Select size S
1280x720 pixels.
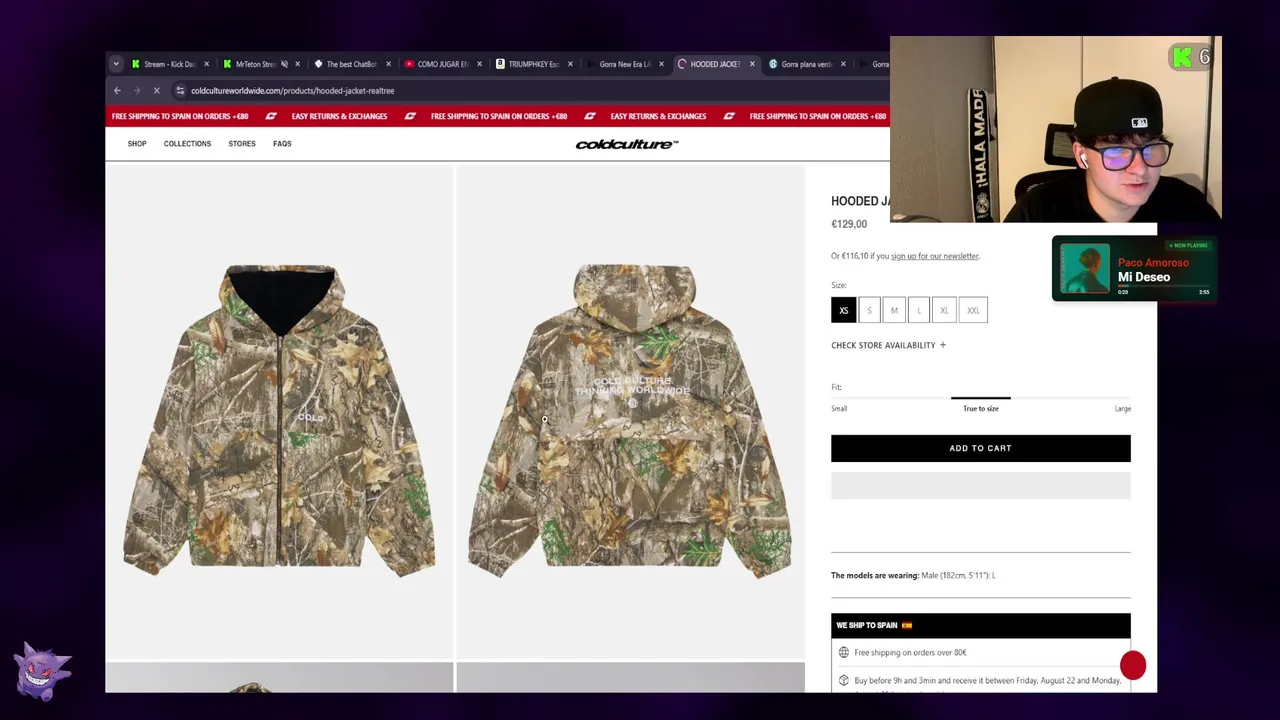click(x=869, y=310)
